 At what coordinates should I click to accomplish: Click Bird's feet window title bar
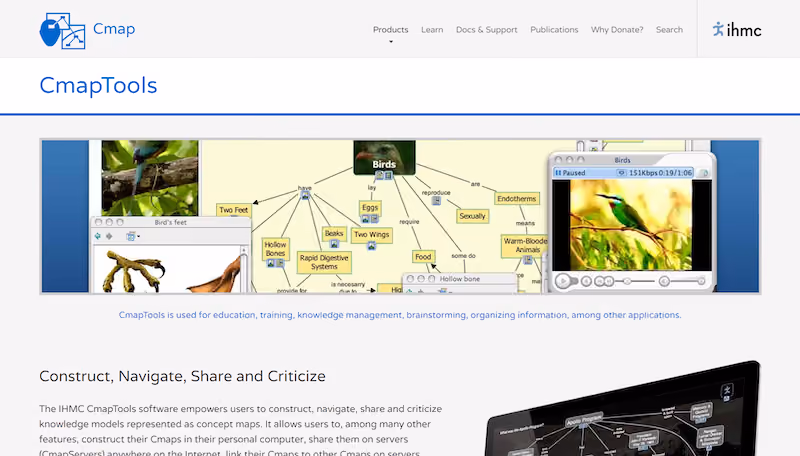pos(171,222)
